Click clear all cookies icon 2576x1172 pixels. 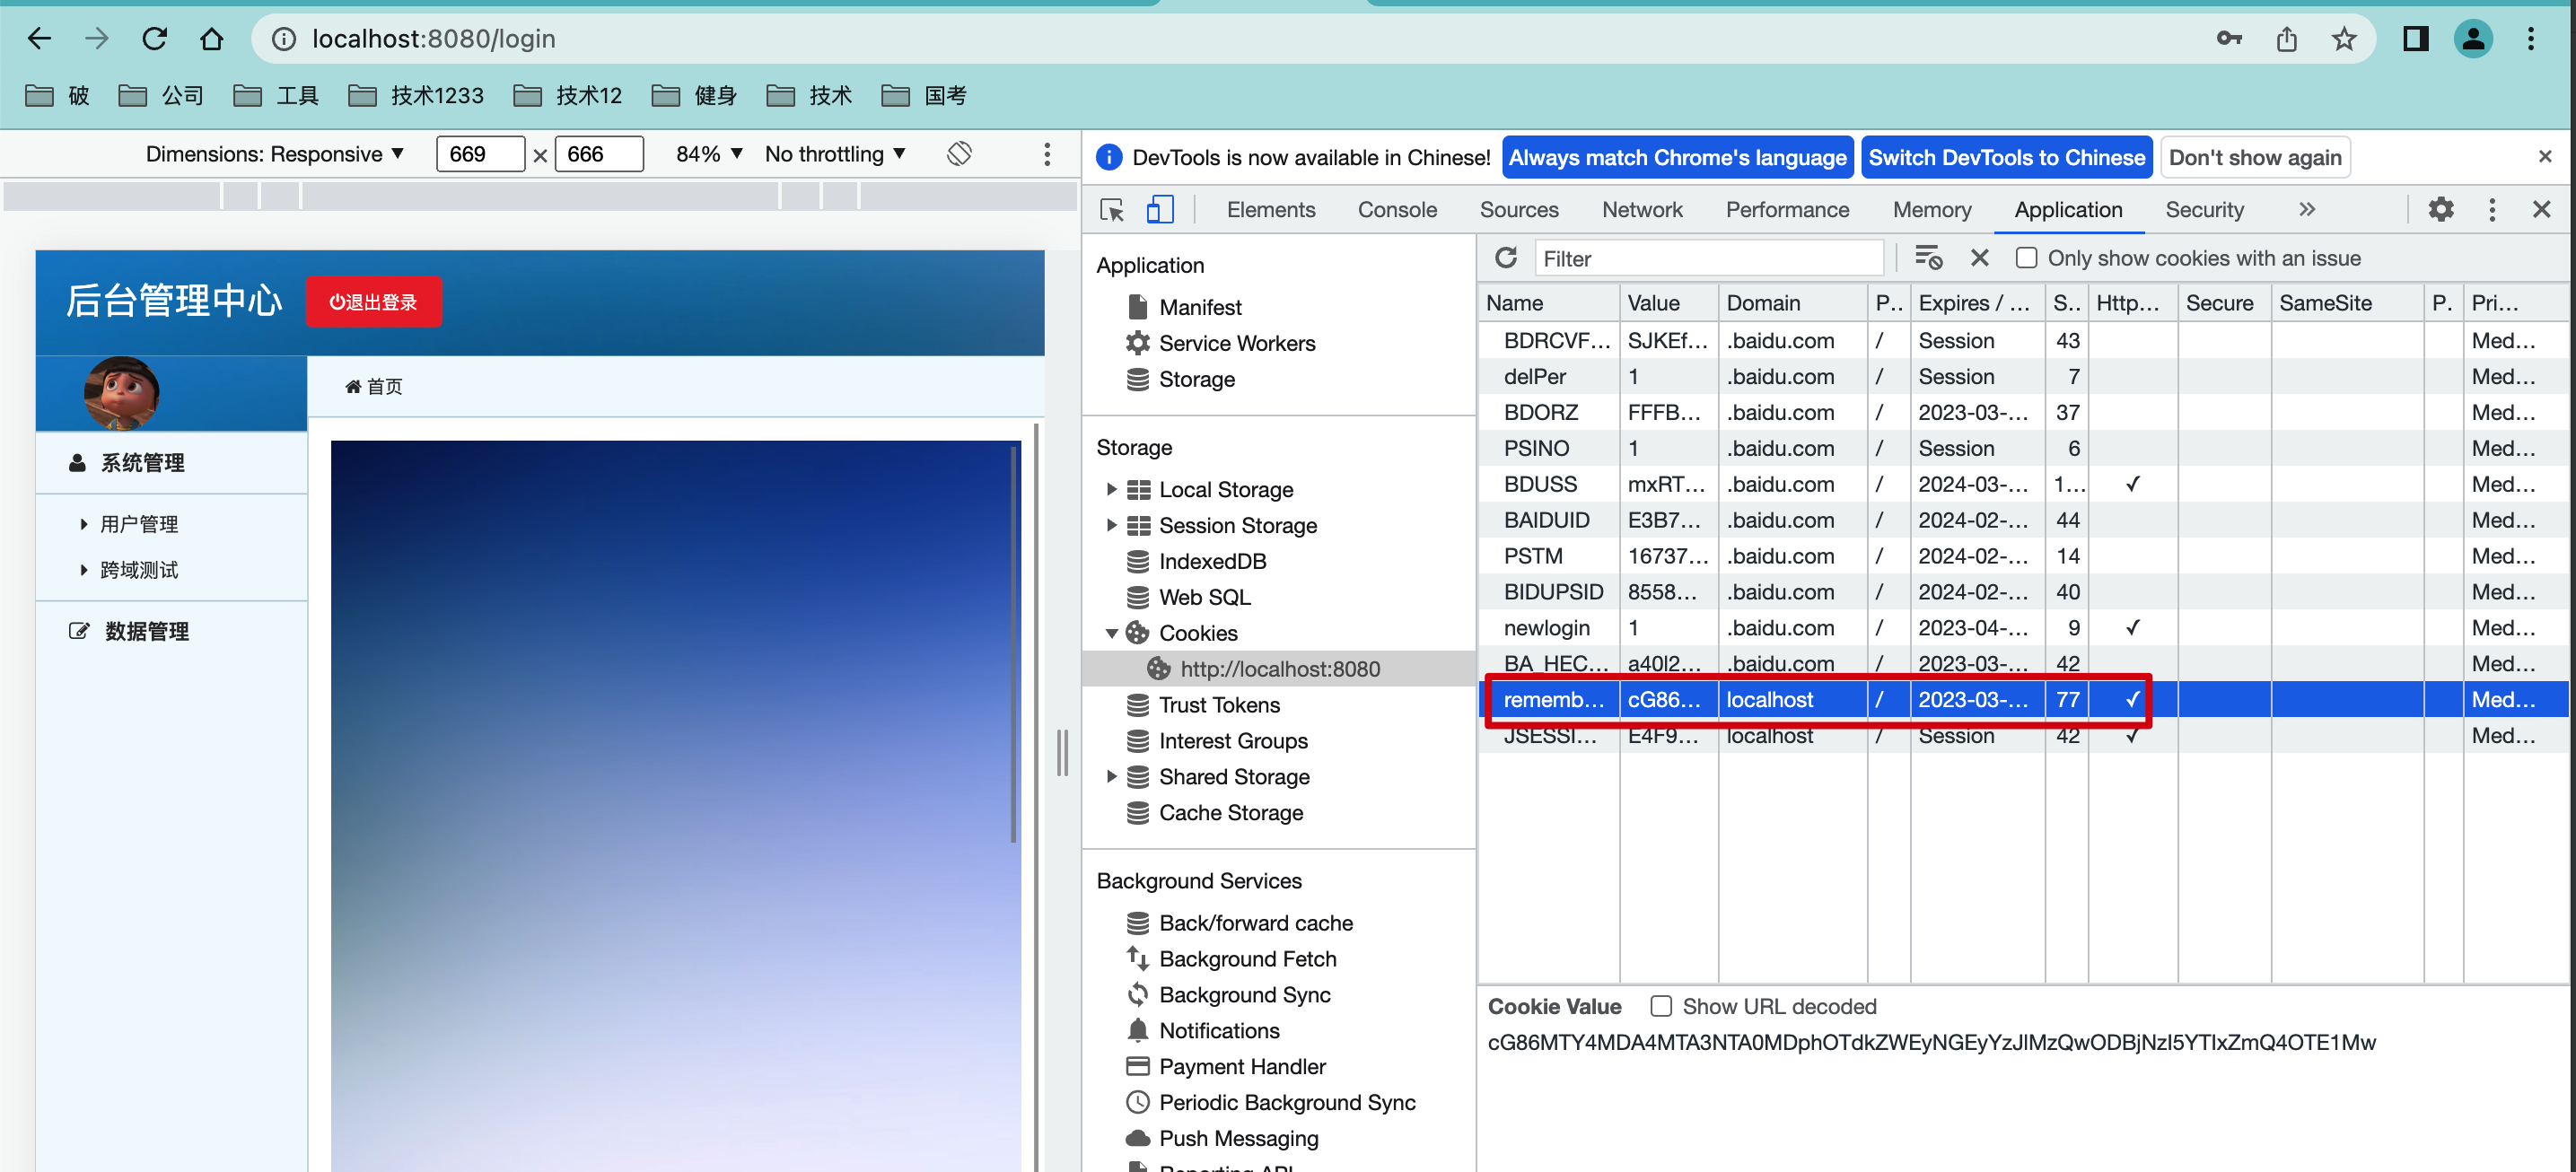1927,258
